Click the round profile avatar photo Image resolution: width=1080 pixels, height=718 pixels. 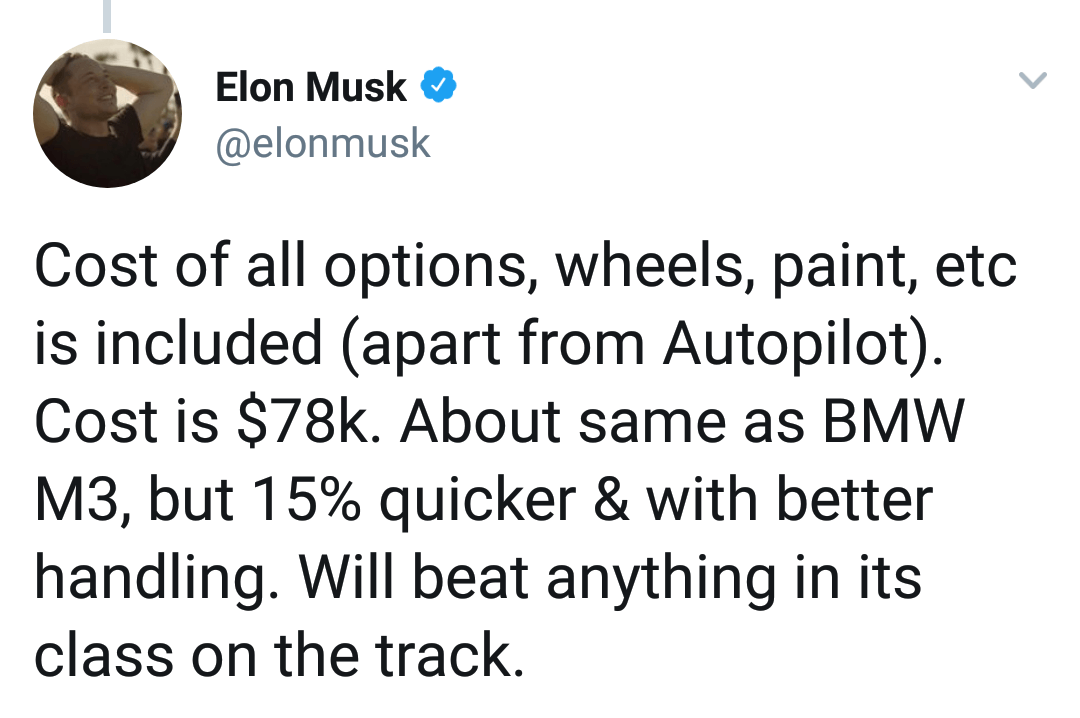click(x=107, y=113)
